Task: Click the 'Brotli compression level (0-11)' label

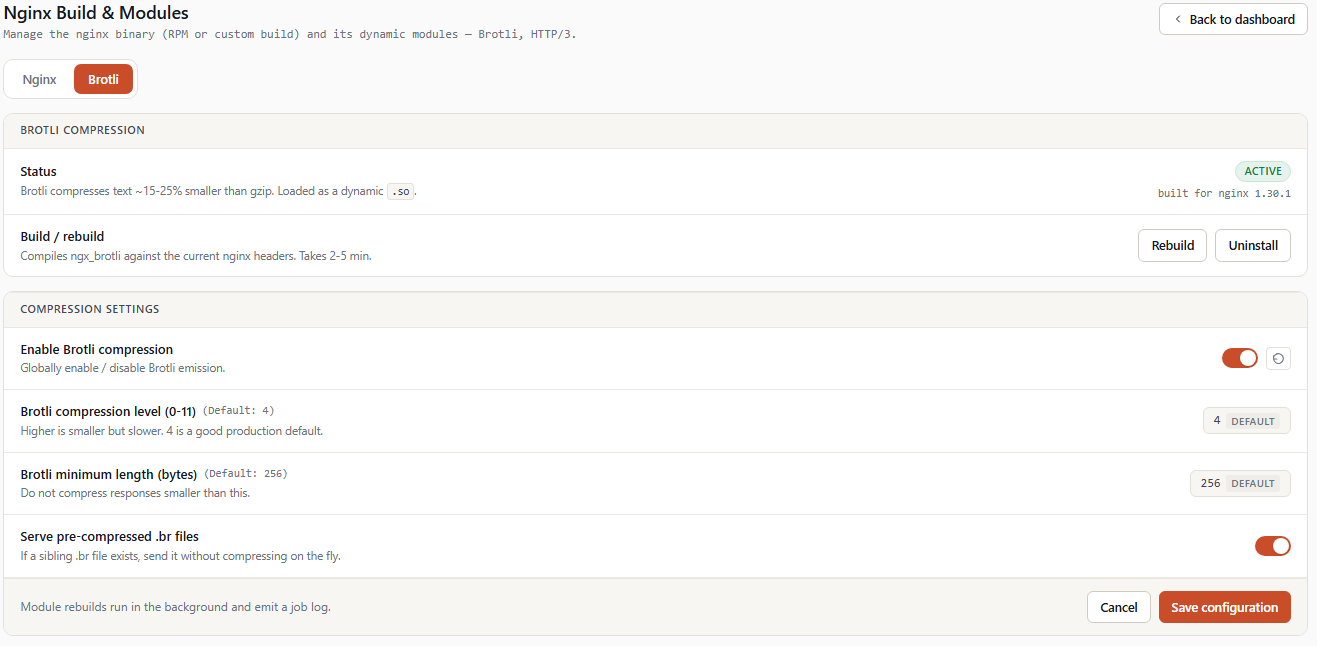Action: point(108,411)
